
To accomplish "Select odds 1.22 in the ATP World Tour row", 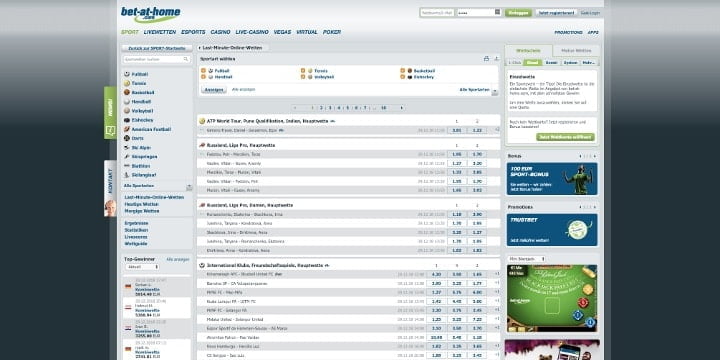I will pos(477,130).
